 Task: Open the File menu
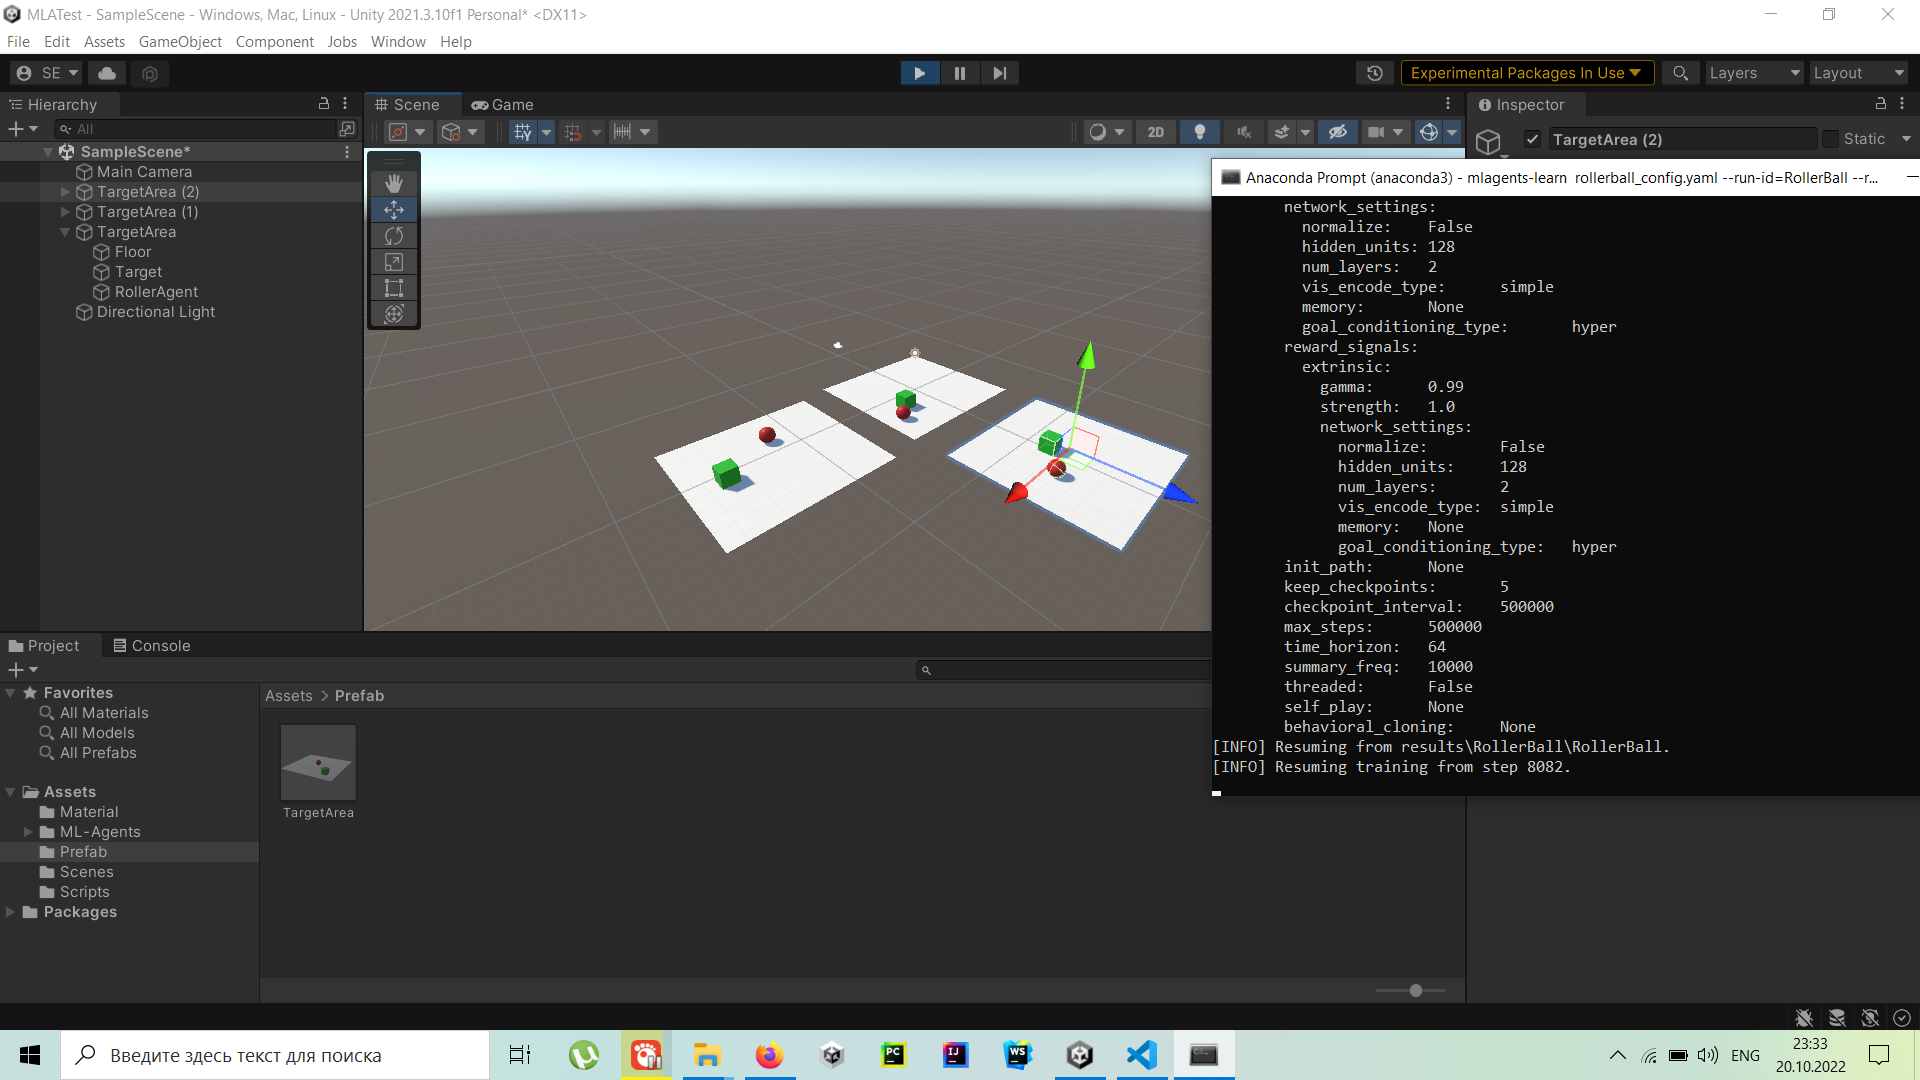point(18,42)
